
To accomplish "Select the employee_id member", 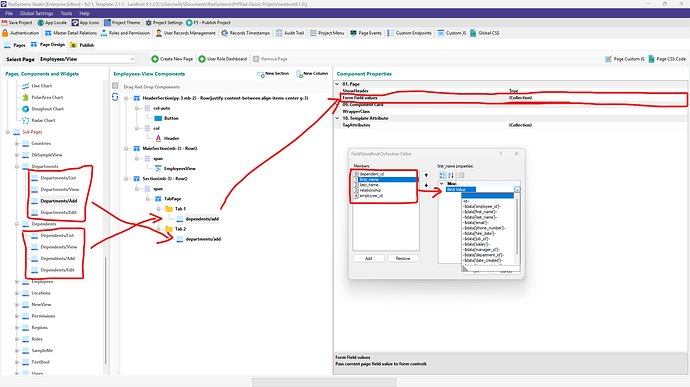I will [371, 195].
